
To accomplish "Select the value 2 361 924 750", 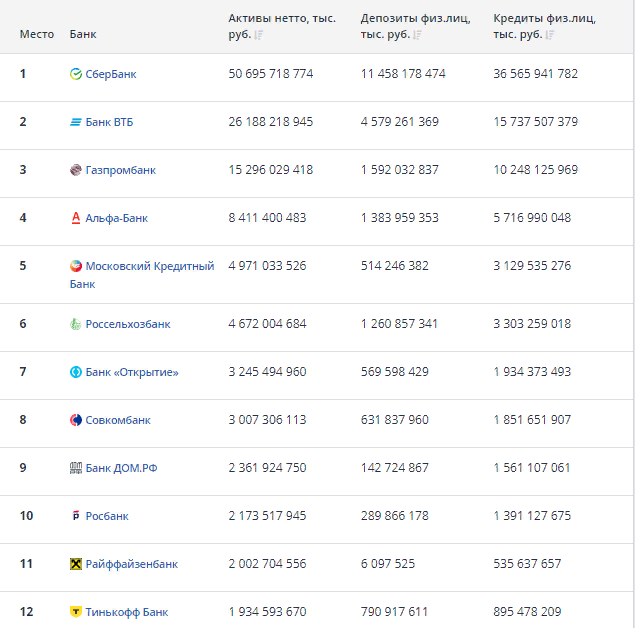I will [x=267, y=468].
